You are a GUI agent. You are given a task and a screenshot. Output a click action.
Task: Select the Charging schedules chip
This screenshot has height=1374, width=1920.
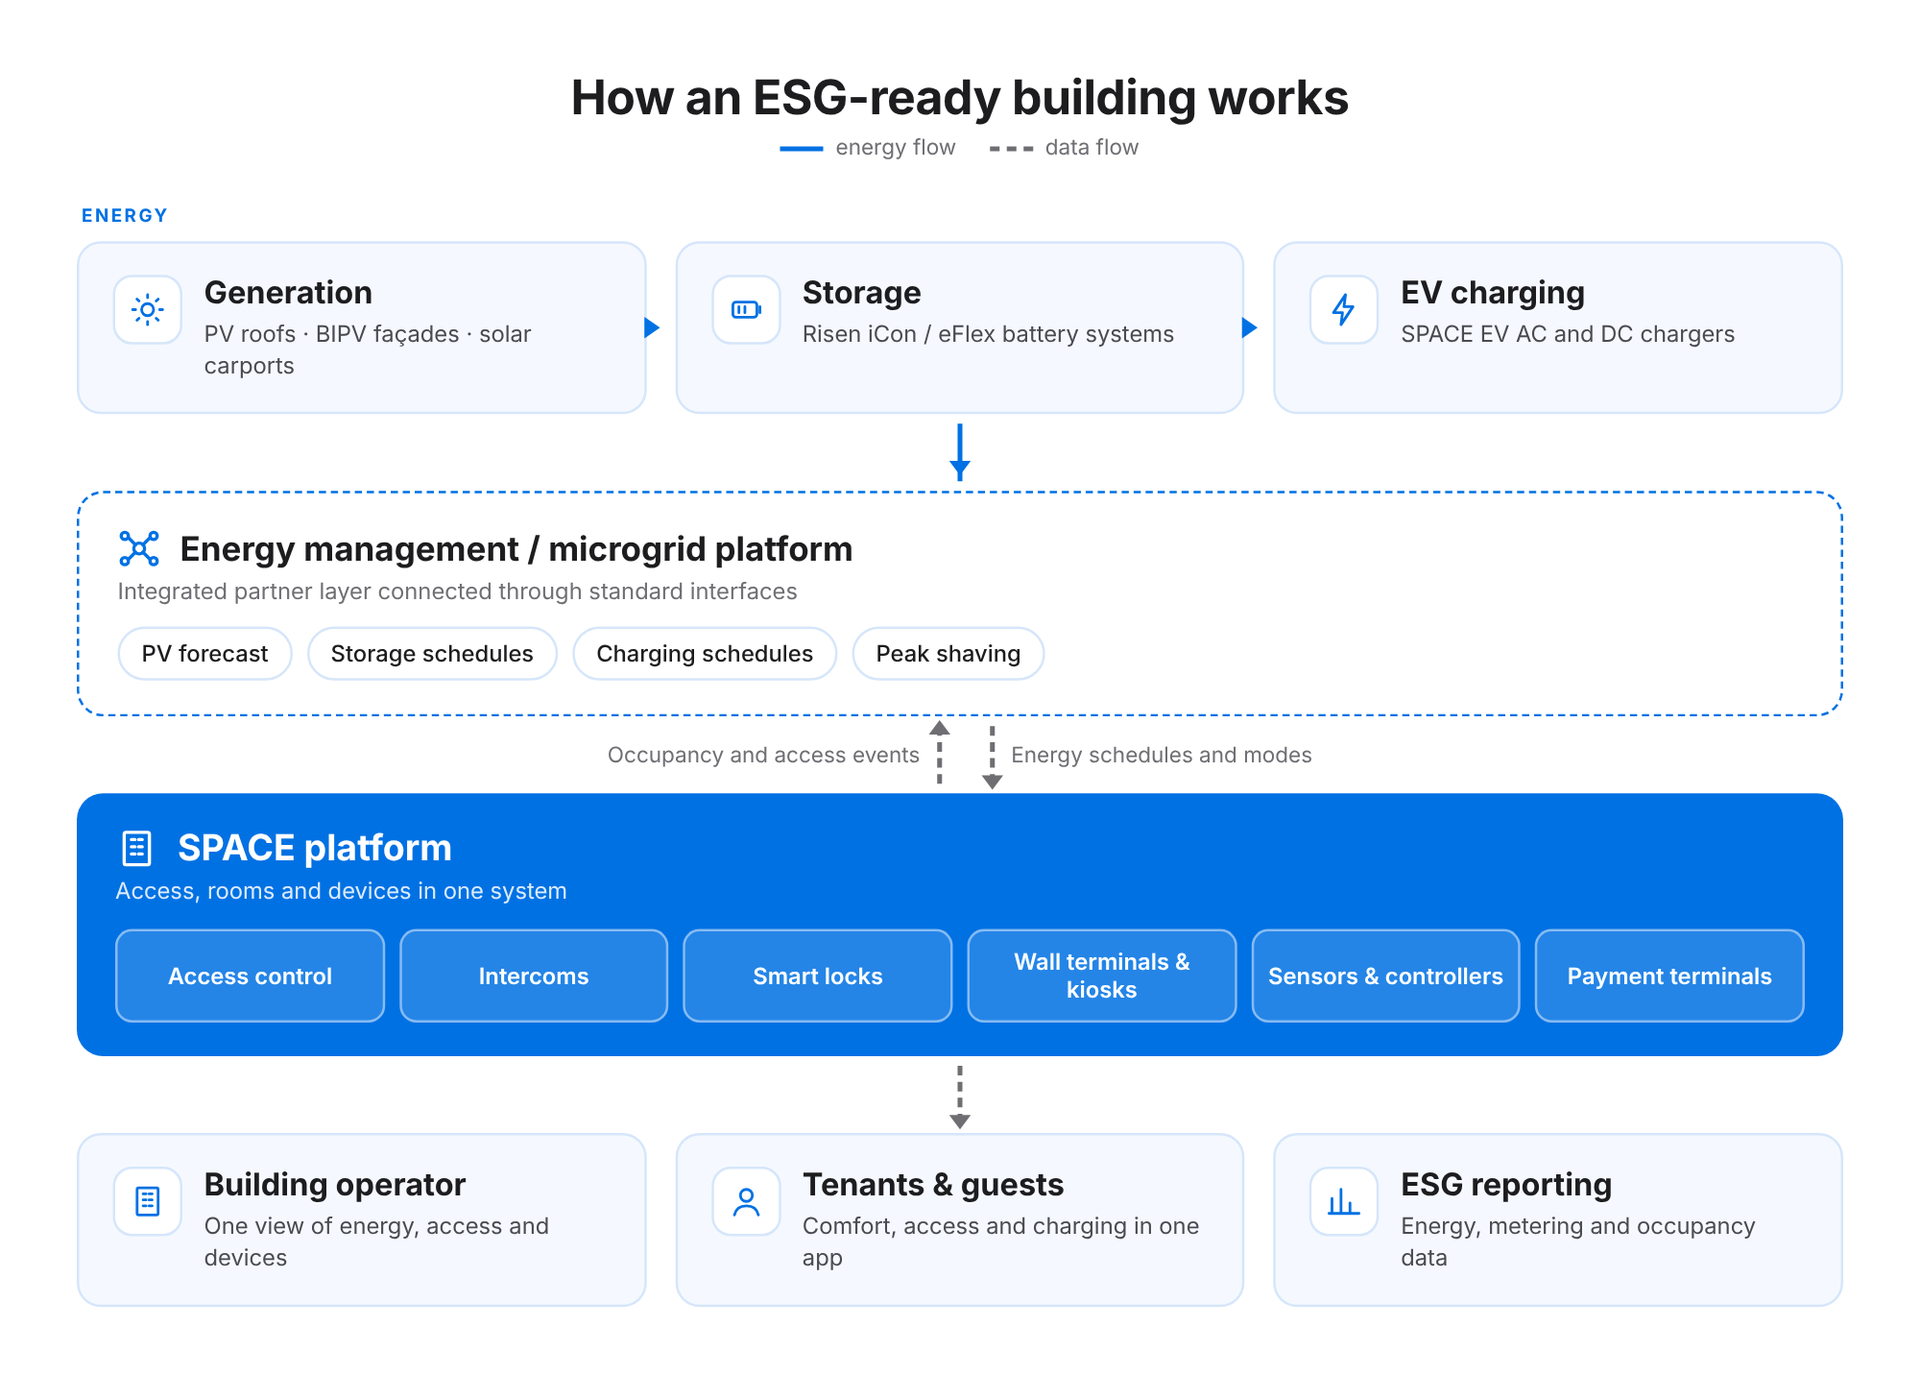(x=705, y=654)
